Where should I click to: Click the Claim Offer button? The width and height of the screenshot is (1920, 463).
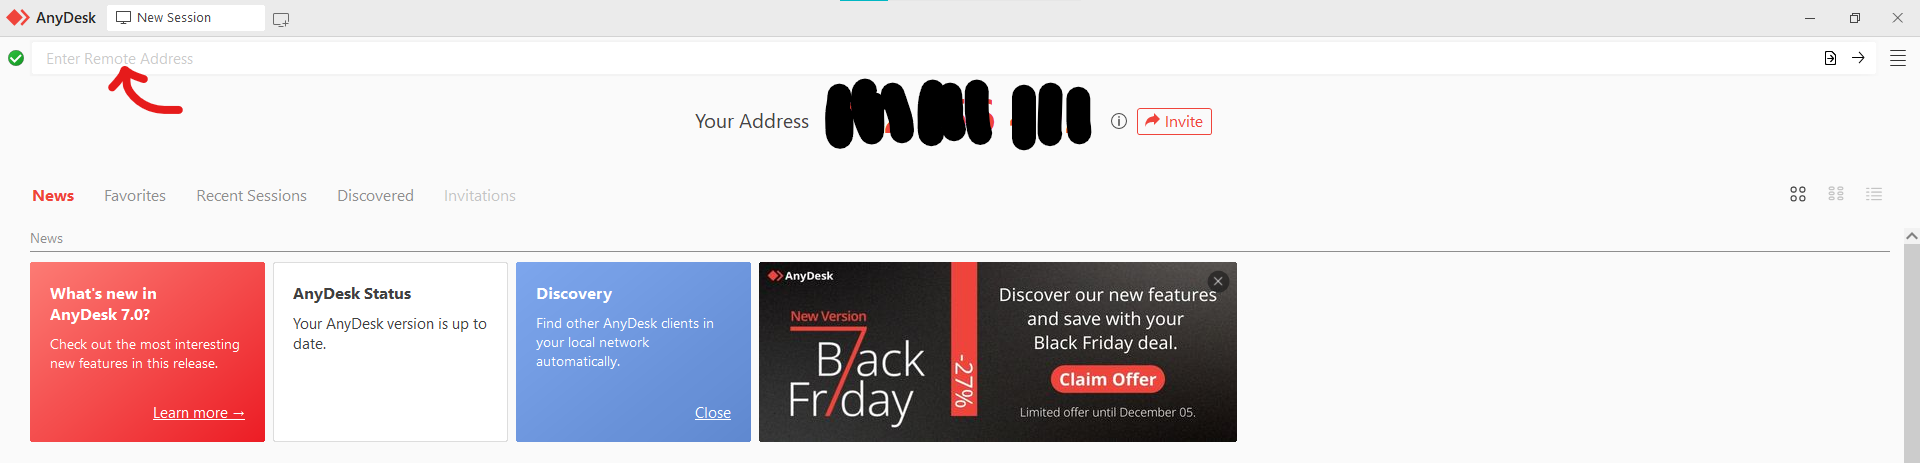pos(1107,379)
